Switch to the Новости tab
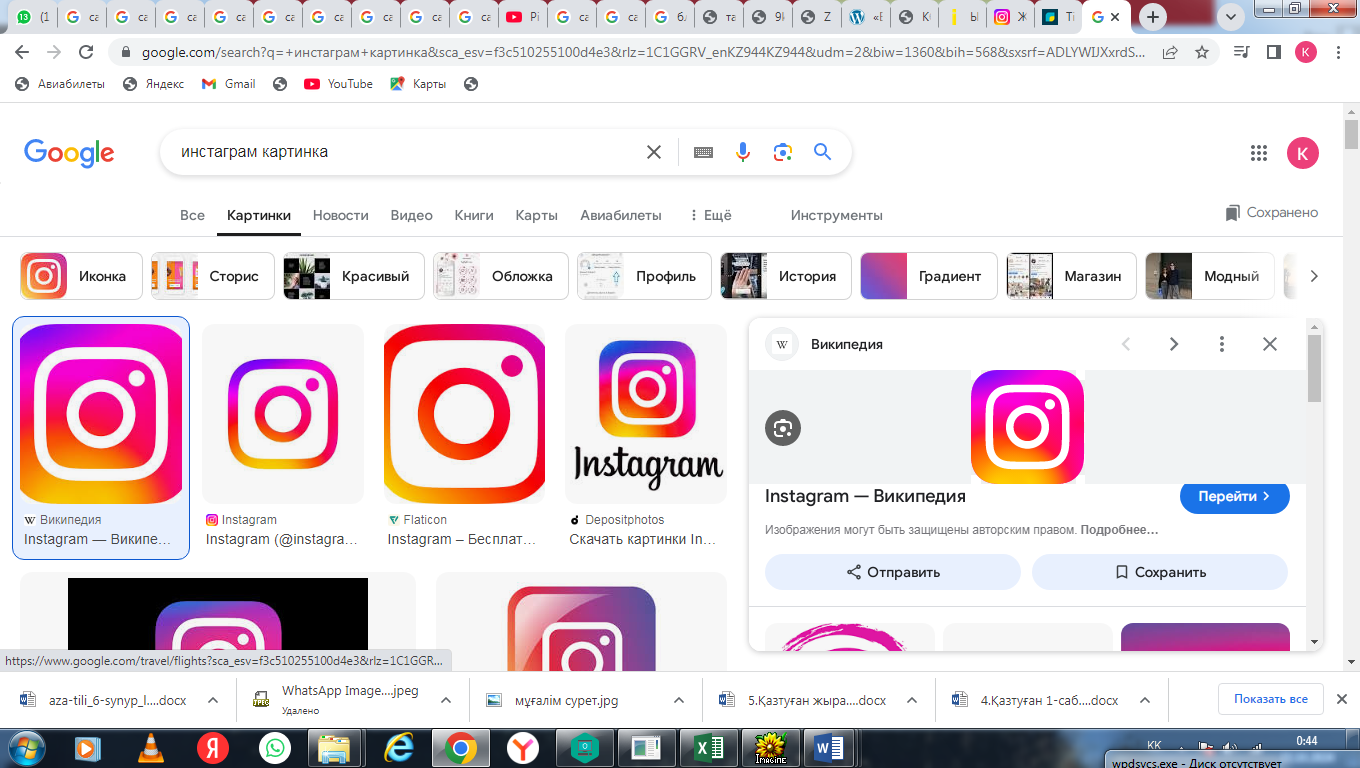 pyautogui.click(x=341, y=215)
